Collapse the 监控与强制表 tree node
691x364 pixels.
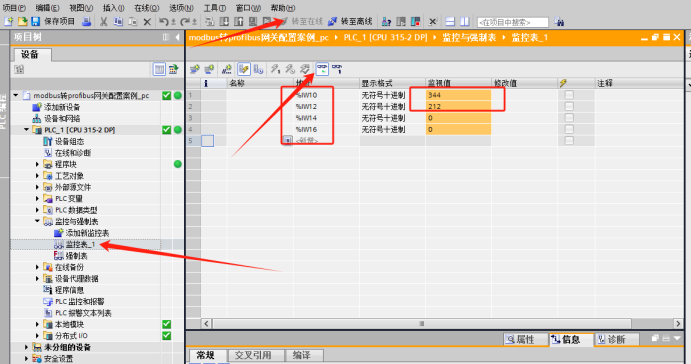tap(37, 221)
